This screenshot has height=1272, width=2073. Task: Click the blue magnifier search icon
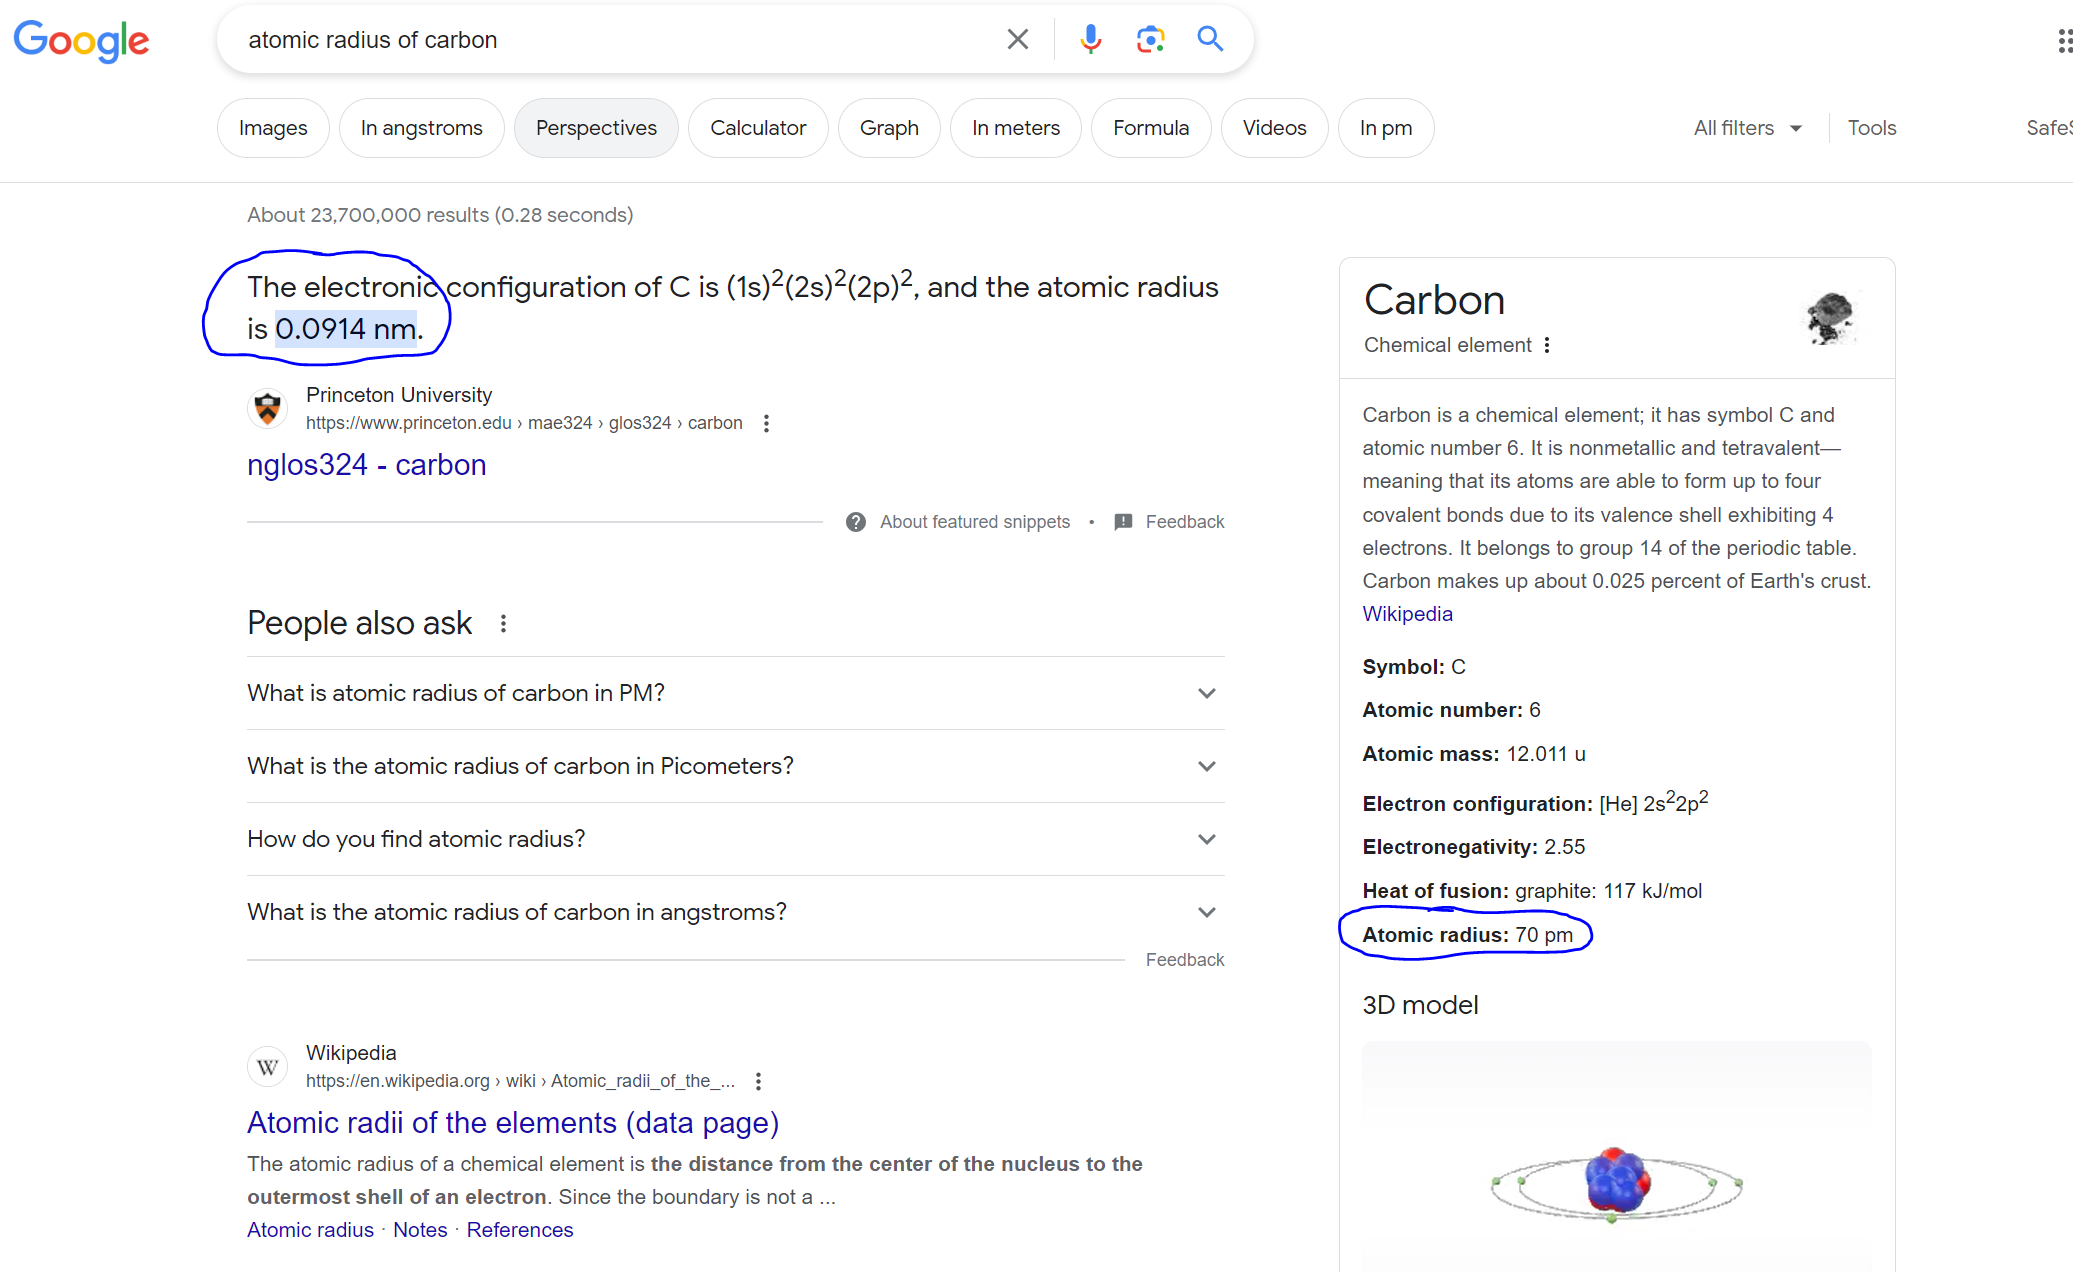1210,40
